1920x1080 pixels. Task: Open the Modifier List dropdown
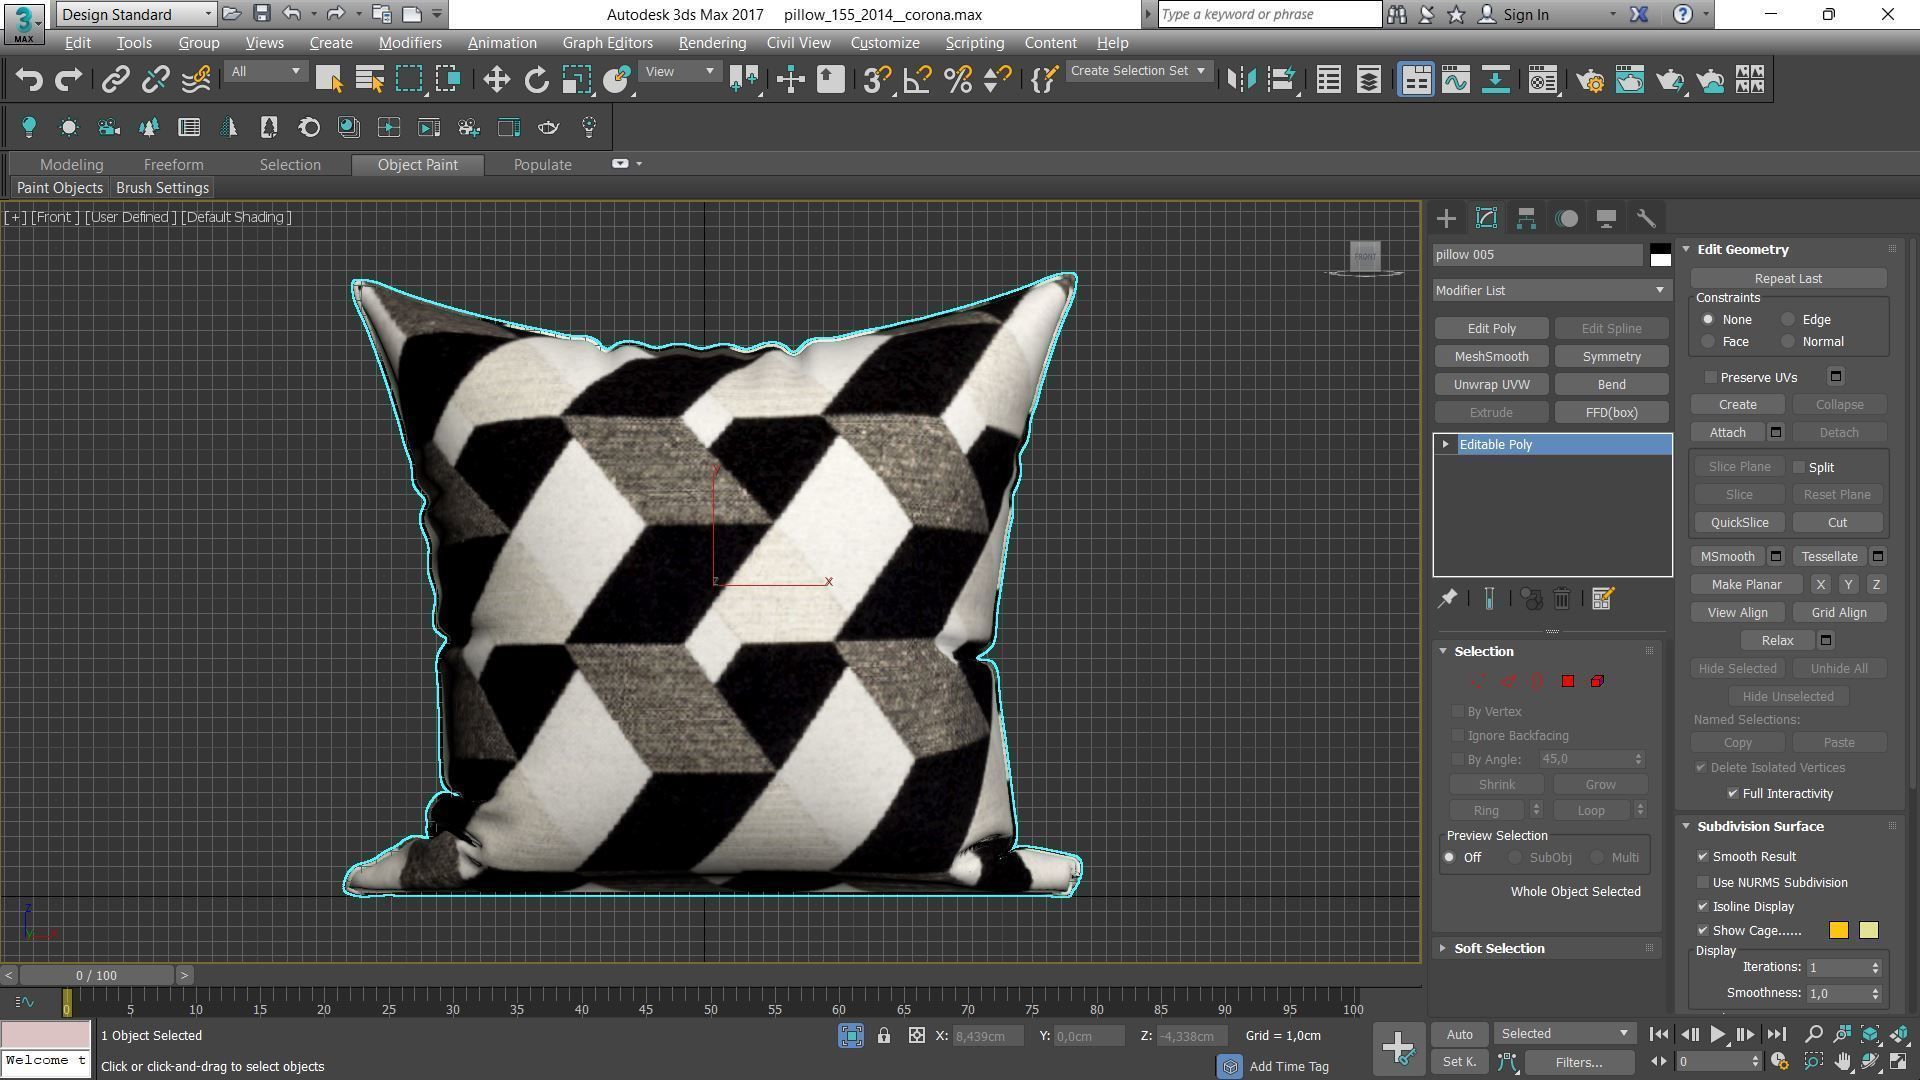1551,291
